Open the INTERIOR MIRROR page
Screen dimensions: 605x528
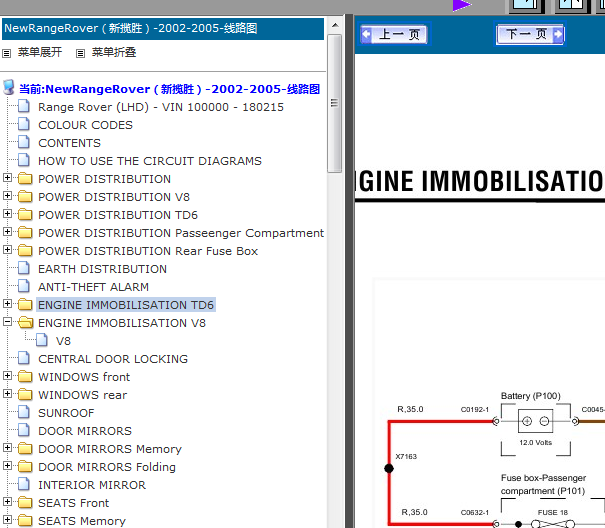coord(92,485)
